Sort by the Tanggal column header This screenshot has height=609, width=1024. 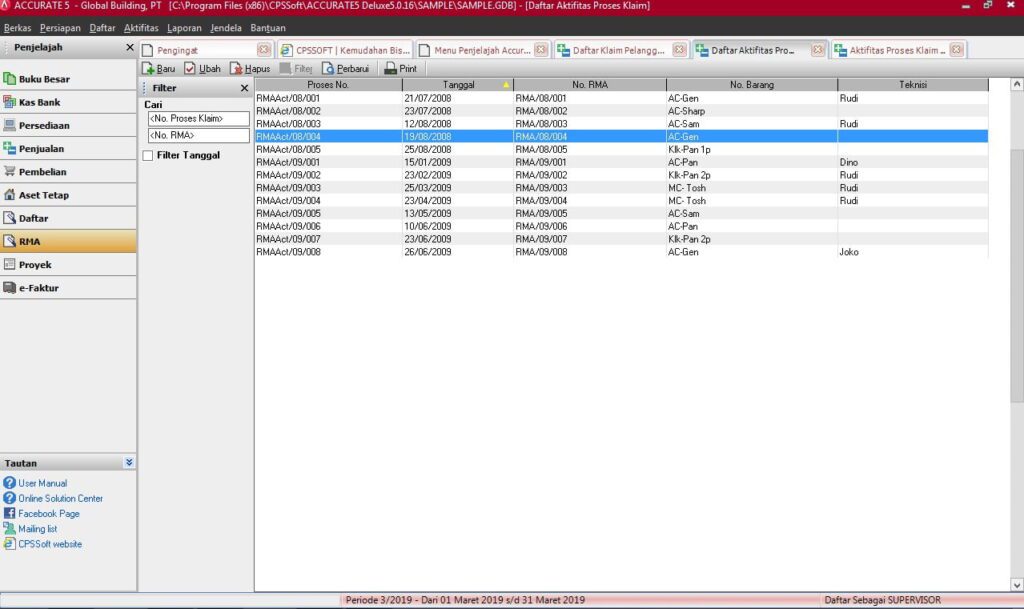point(459,85)
